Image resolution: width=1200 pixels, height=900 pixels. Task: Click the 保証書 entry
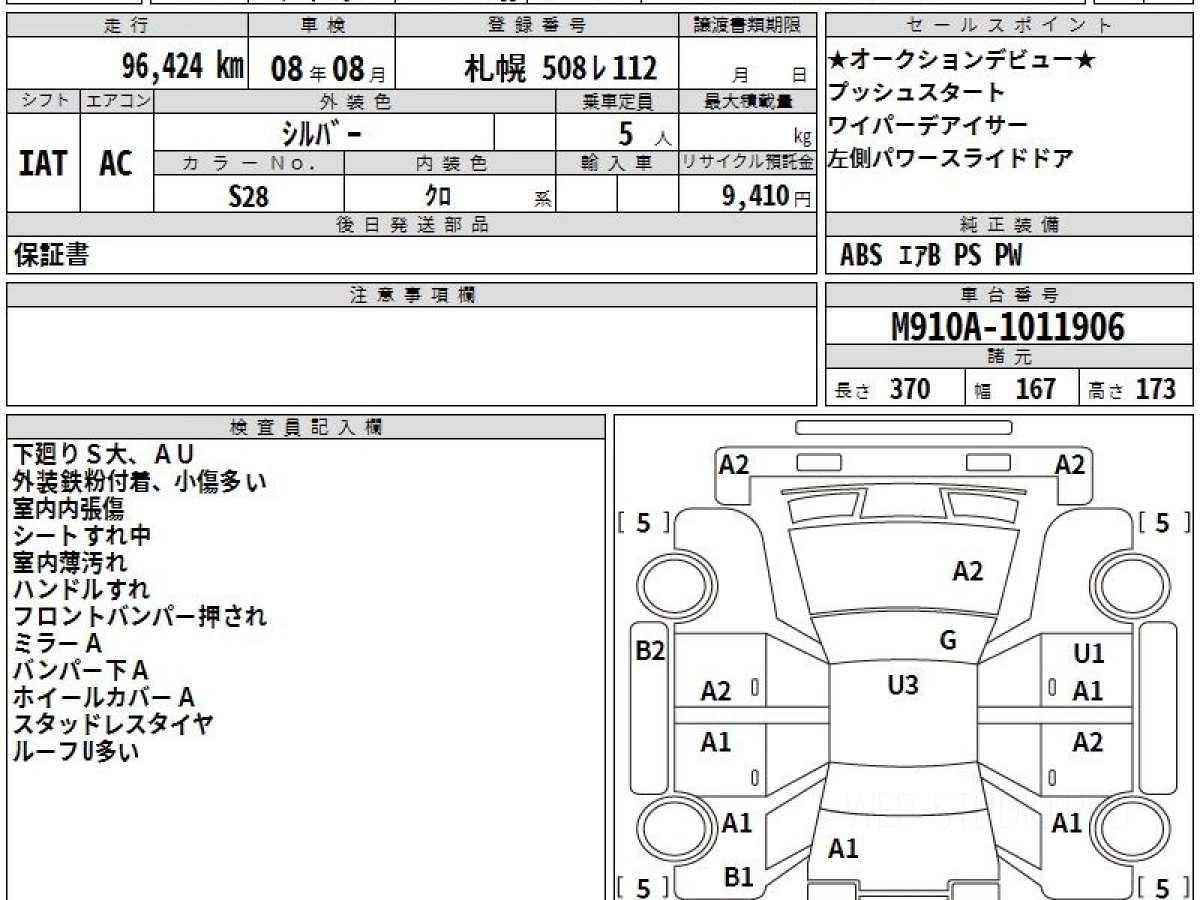point(51,255)
